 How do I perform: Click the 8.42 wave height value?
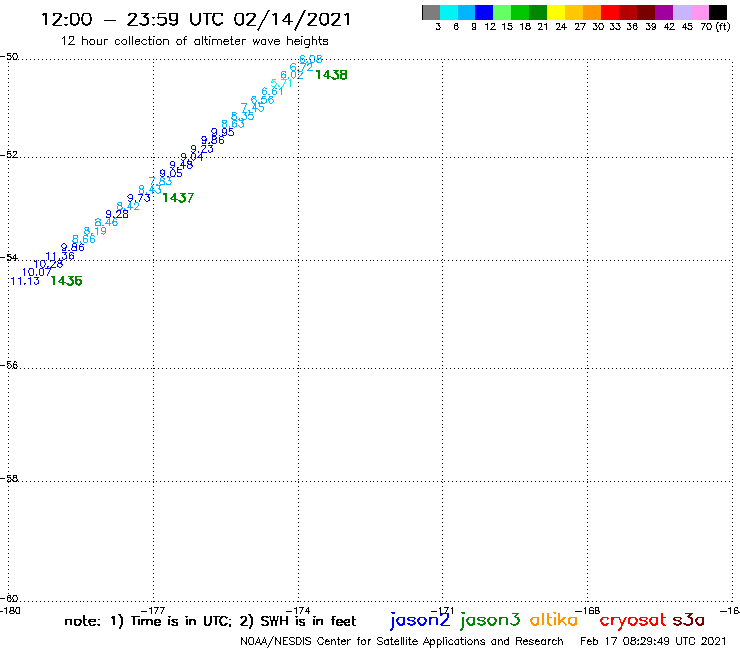point(128,206)
